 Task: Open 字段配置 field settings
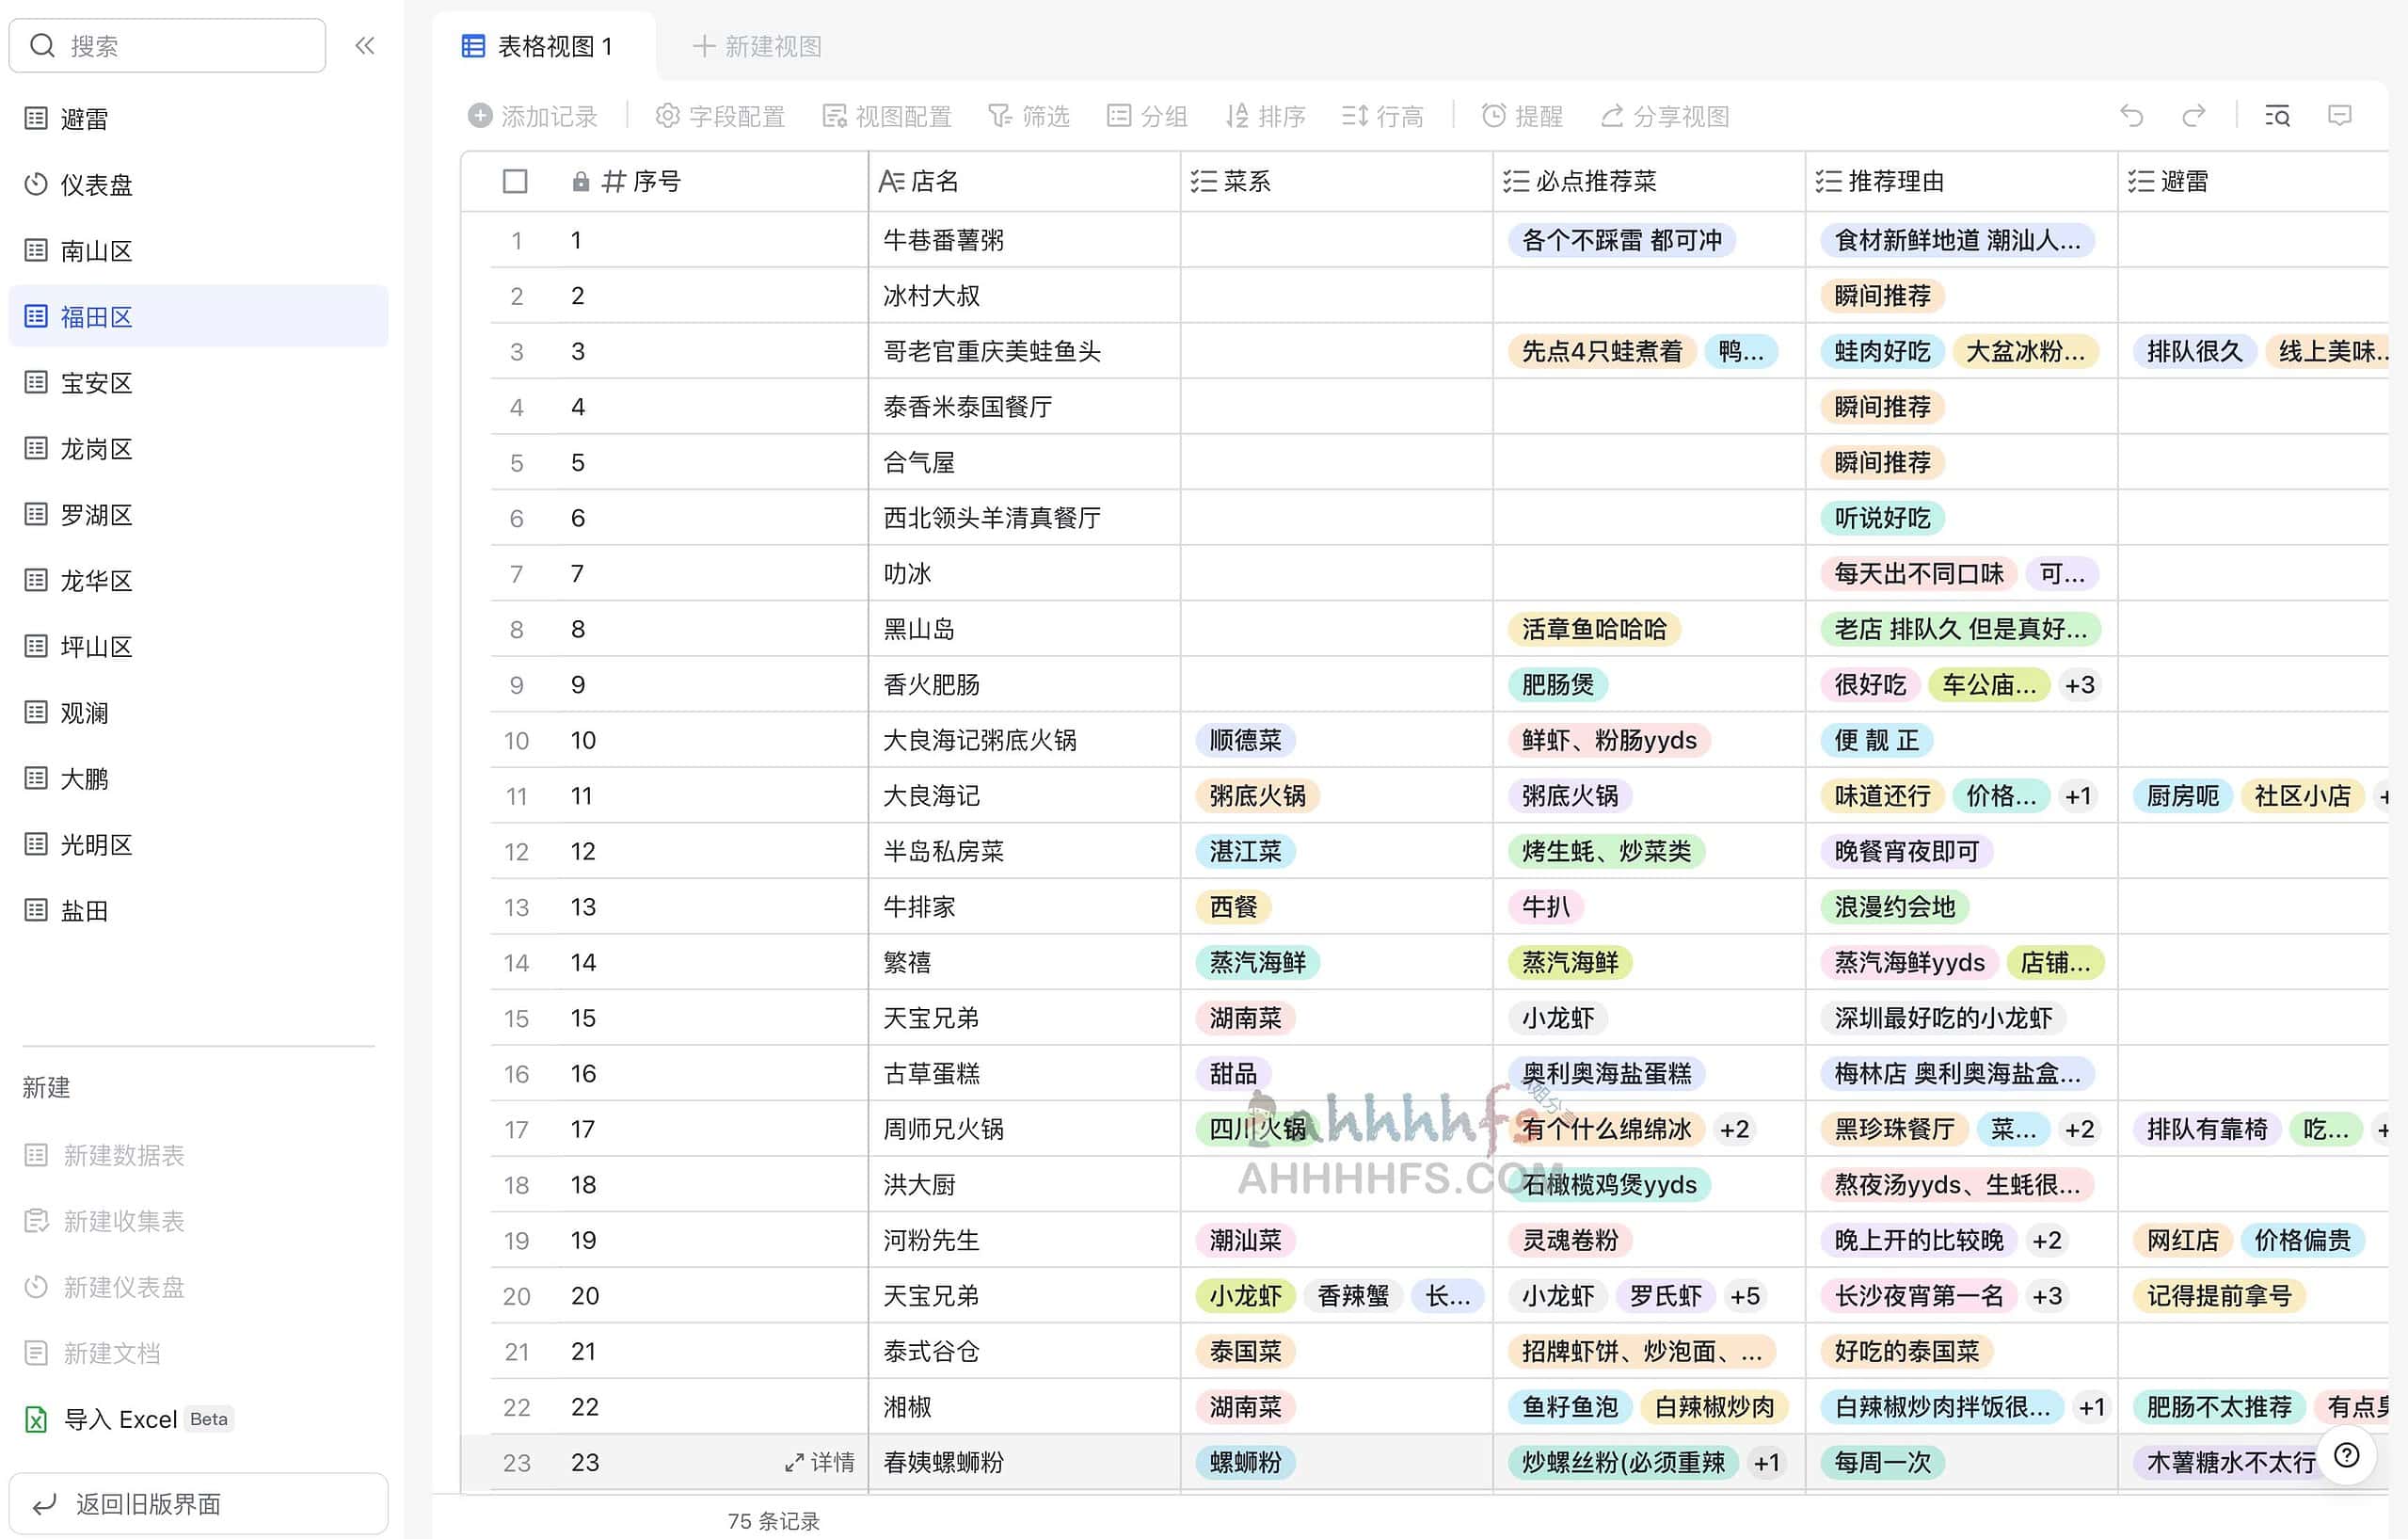point(720,116)
